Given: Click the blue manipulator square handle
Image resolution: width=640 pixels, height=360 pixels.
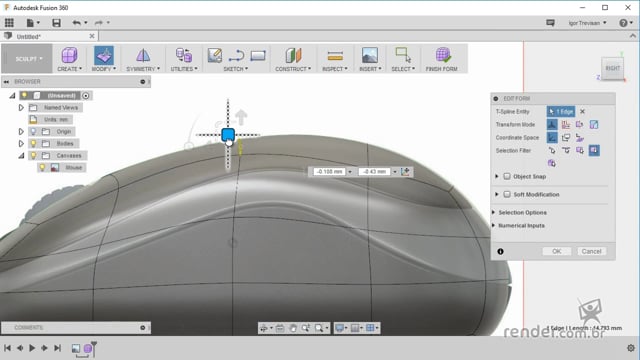Looking at the screenshot, I should [x=228, y=135].
